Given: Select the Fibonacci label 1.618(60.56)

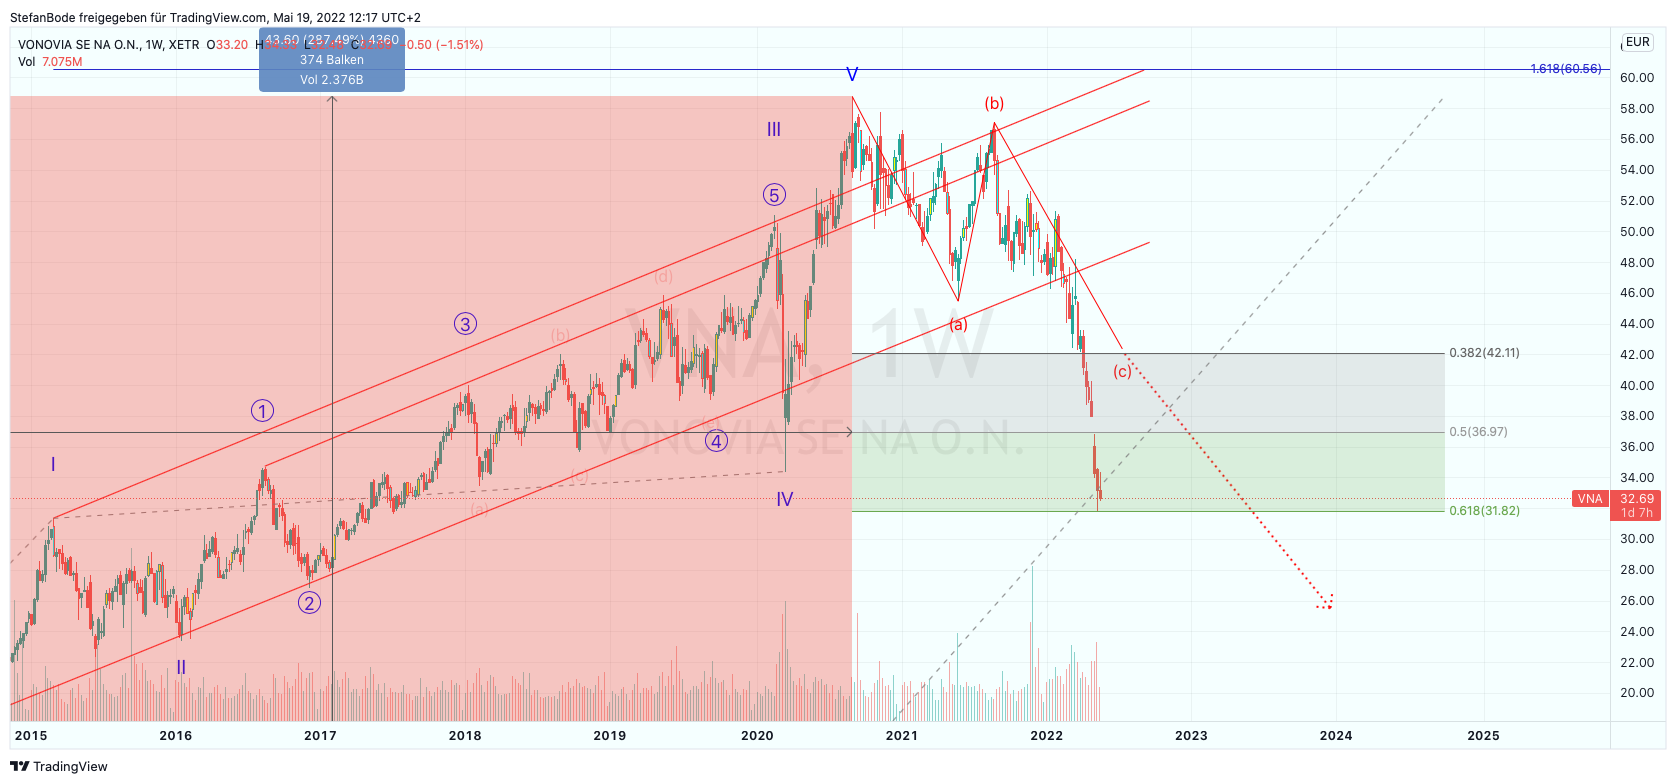Looking at the screenshot, I should (x=1566, y=69).
